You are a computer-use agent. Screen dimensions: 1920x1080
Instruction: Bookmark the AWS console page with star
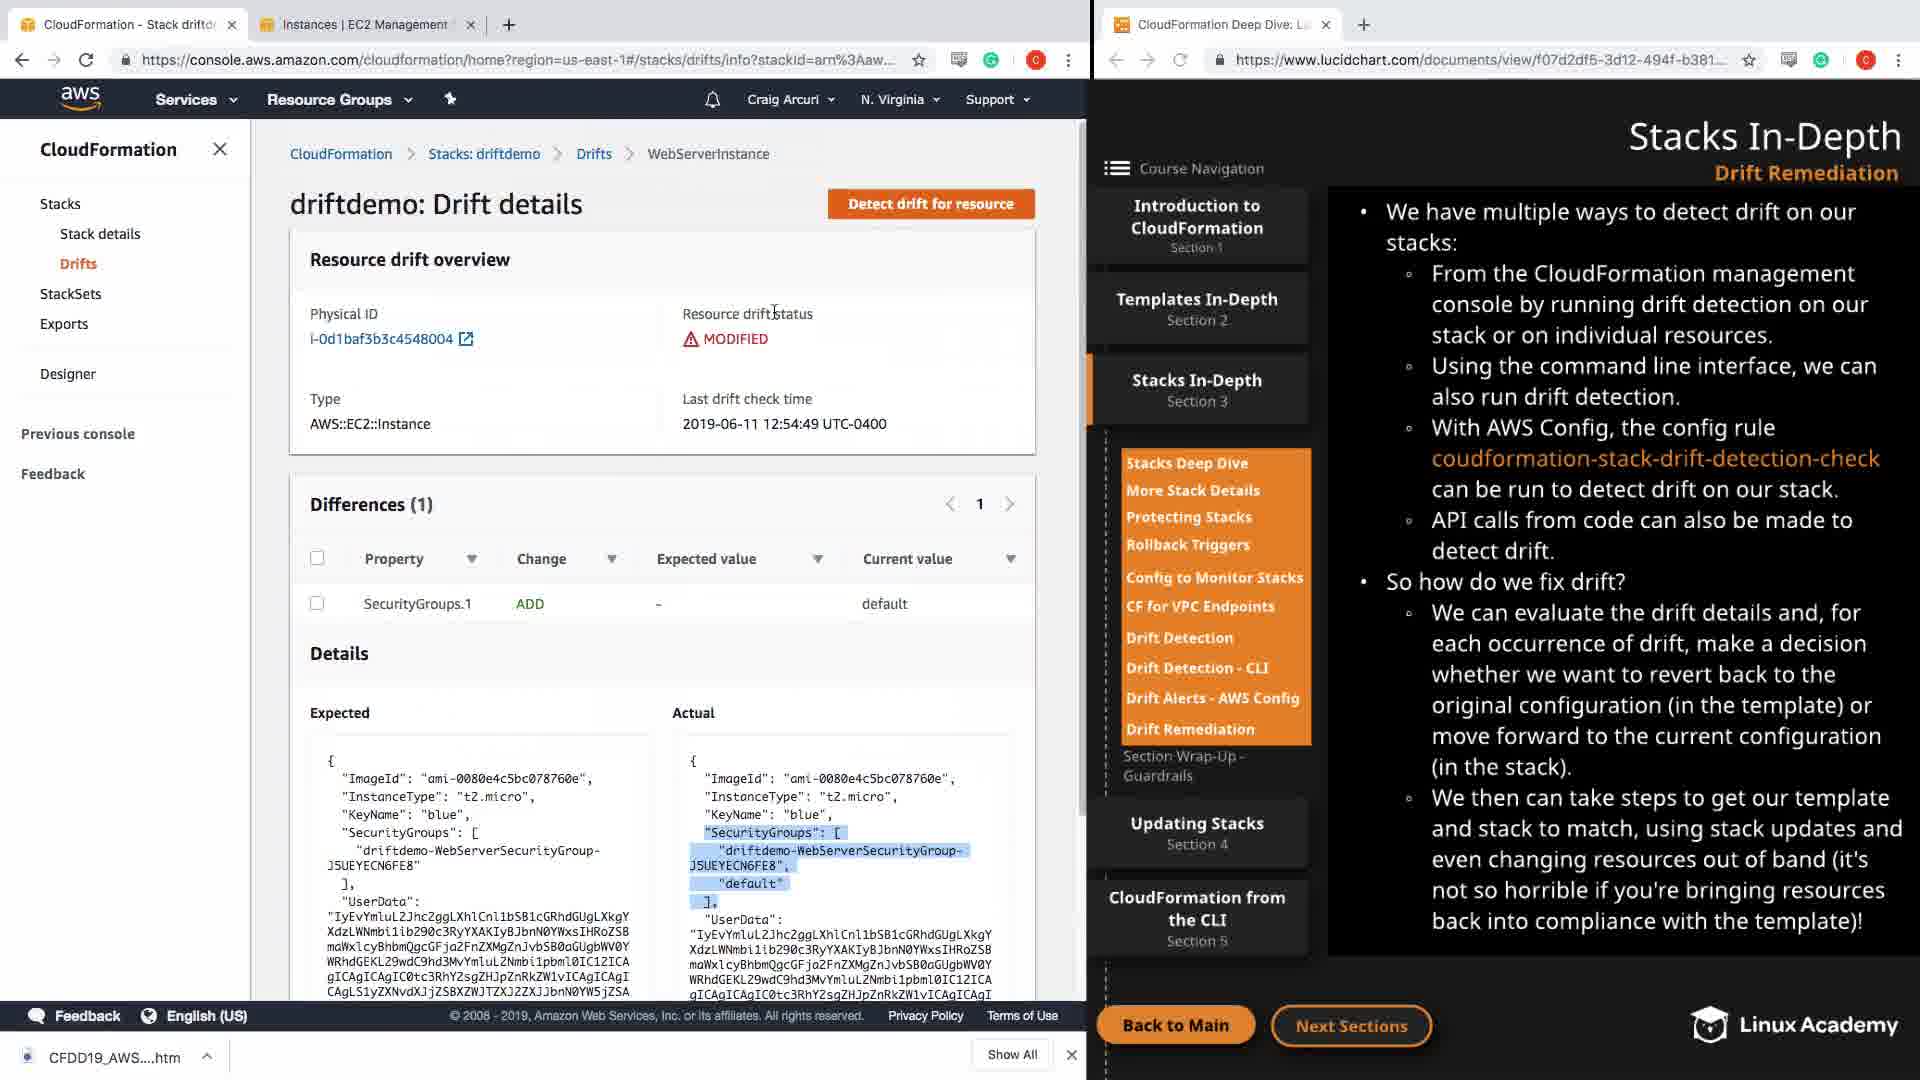pyautogui.click(x=918, y=60)
